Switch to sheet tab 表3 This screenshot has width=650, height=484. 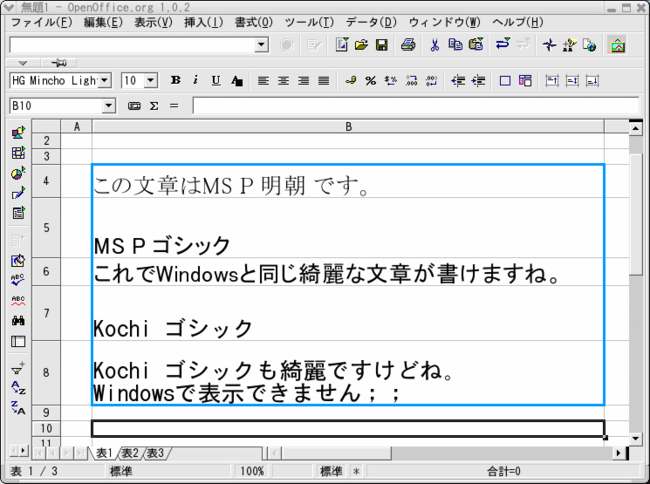click(x=155, y=453)
